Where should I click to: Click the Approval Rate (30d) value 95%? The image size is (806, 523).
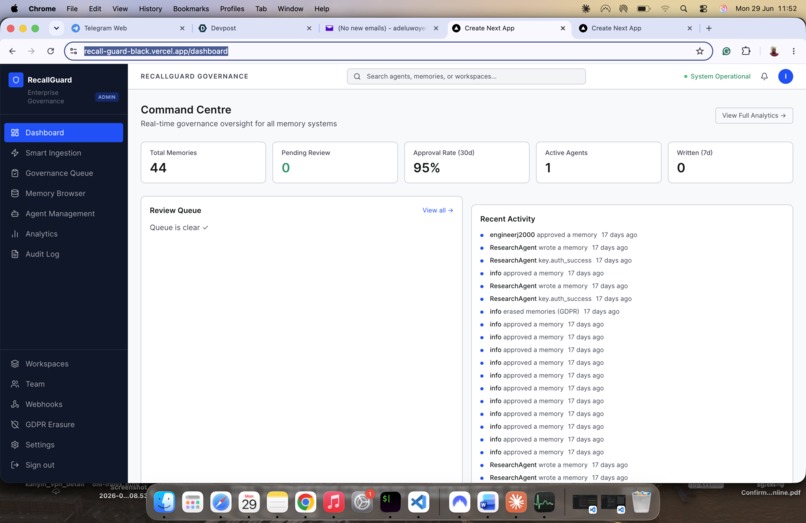[x=427, y=168]
